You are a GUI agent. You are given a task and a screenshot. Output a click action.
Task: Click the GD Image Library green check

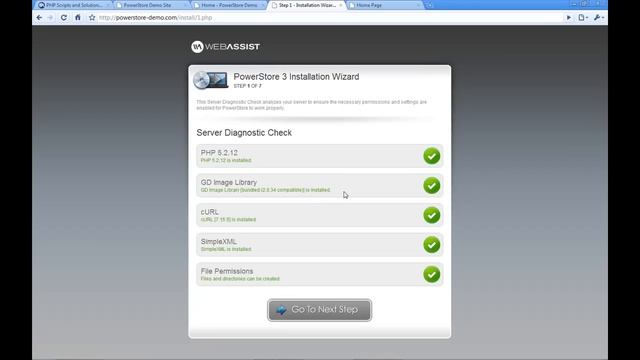point(431,186)
